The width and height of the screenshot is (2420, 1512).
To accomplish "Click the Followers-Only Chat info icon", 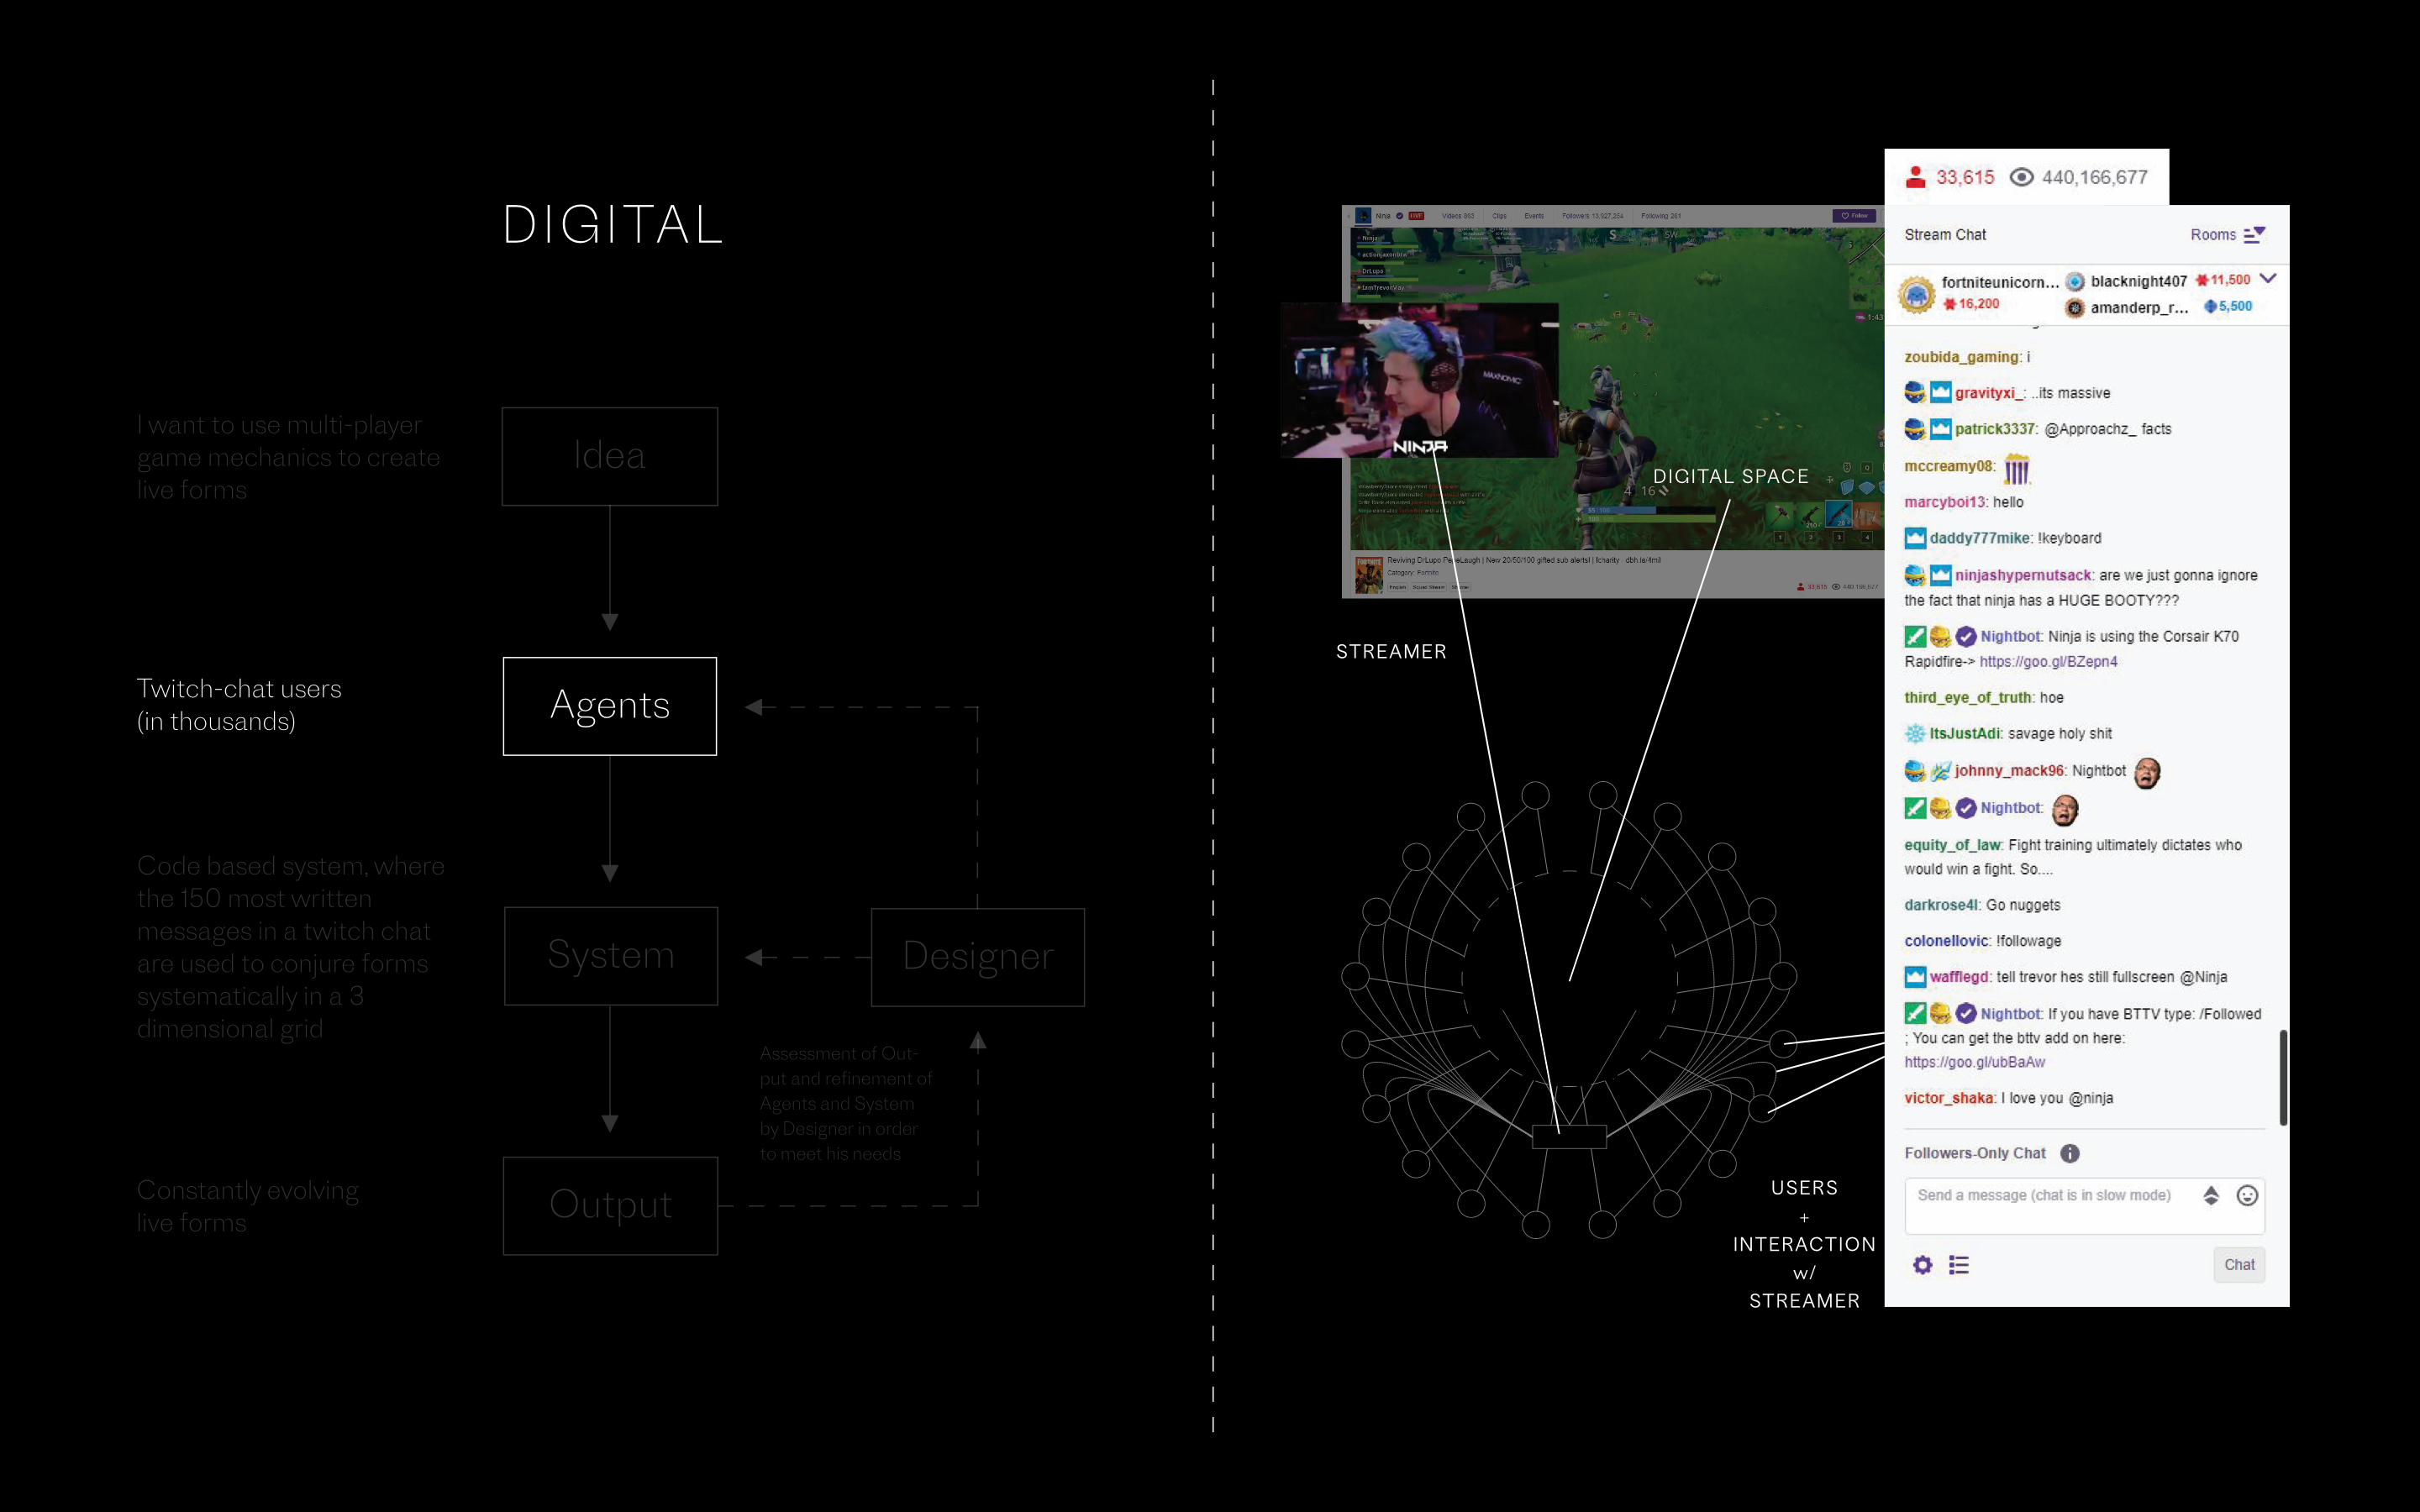I will click(x=2070, y=1153).
